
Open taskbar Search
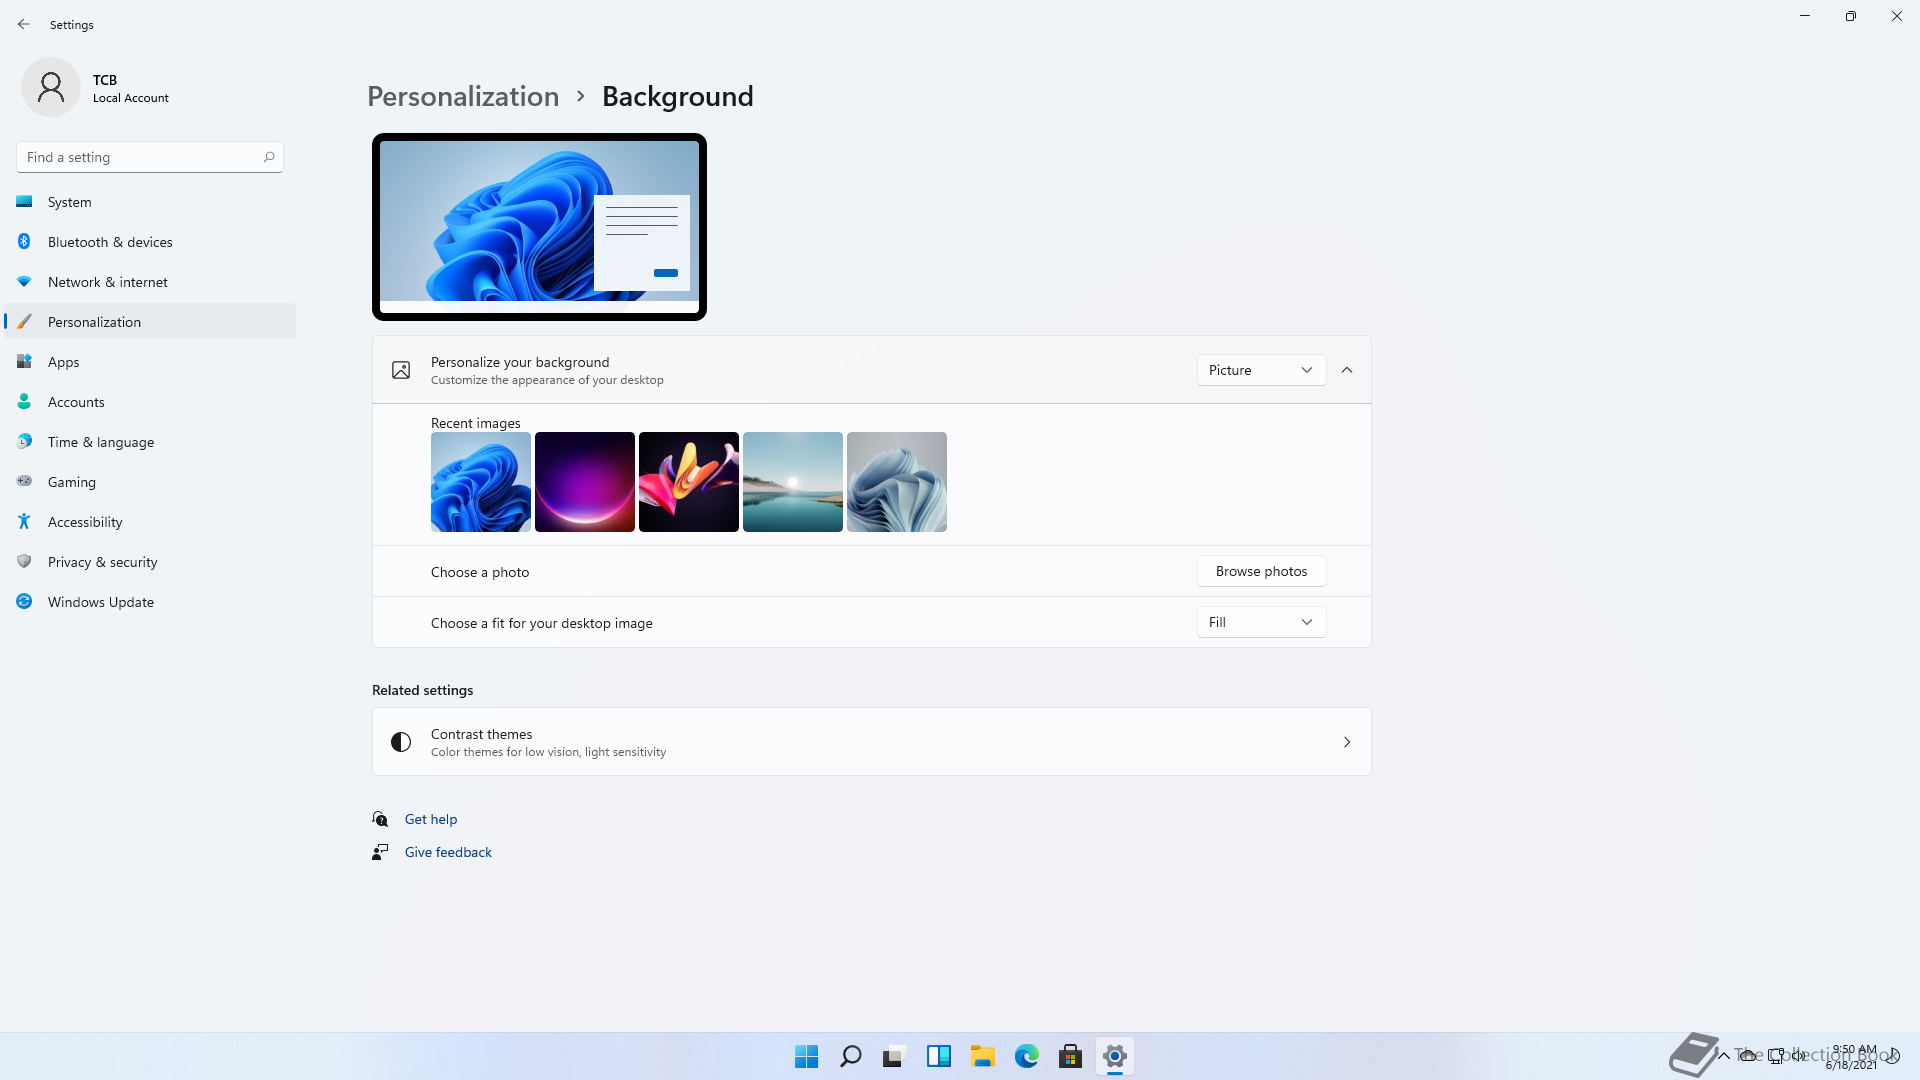pyautogui.click(x=850, y=1056)
